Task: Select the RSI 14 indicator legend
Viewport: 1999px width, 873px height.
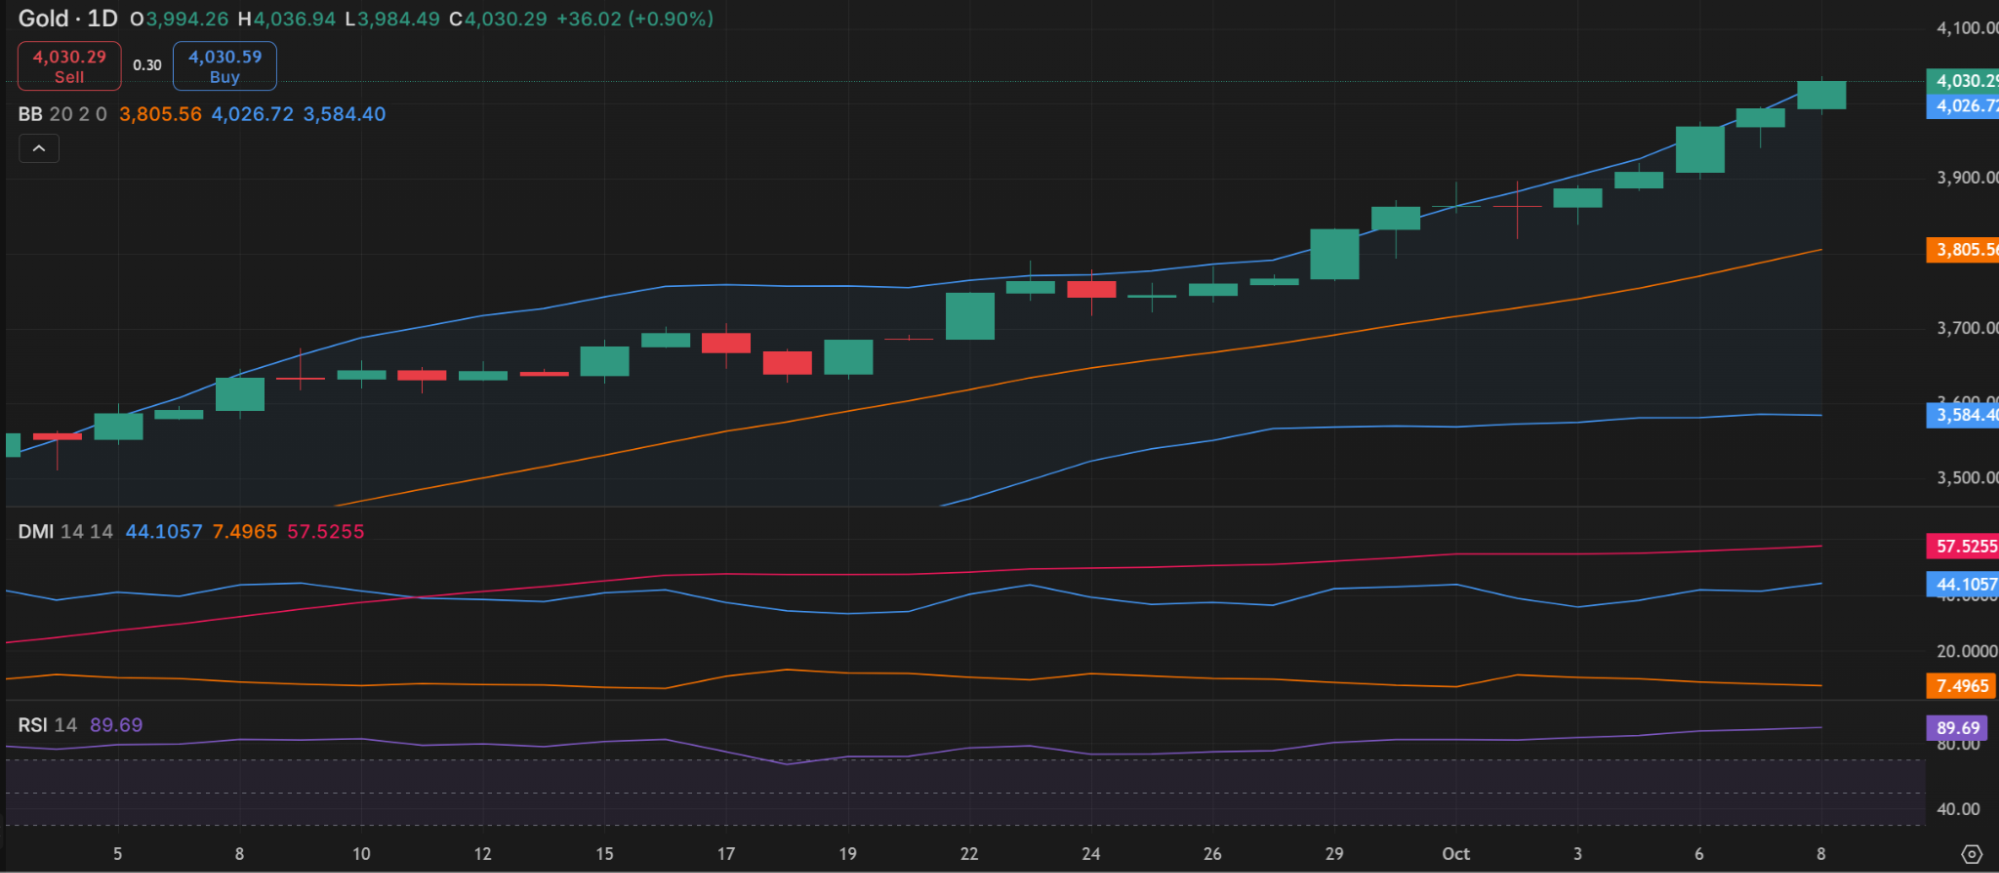Action: click(47, 725)
